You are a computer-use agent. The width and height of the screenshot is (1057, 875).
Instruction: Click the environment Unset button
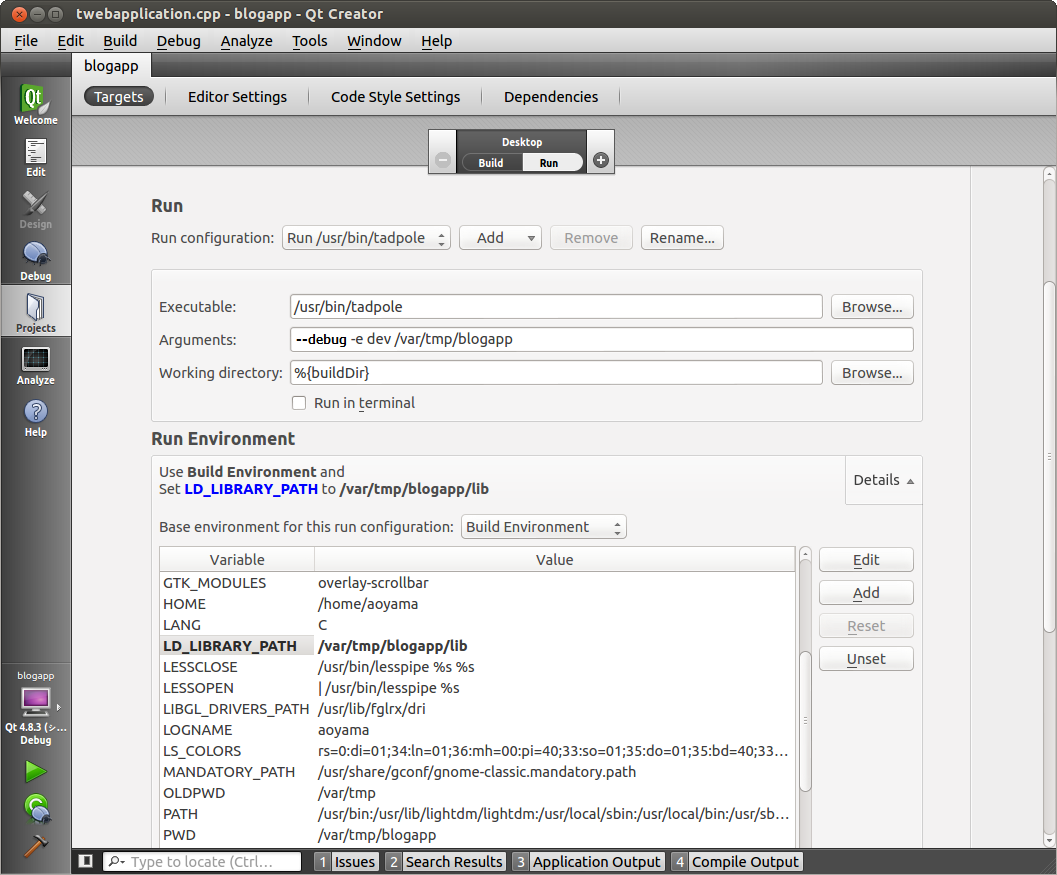coord(866,659)
